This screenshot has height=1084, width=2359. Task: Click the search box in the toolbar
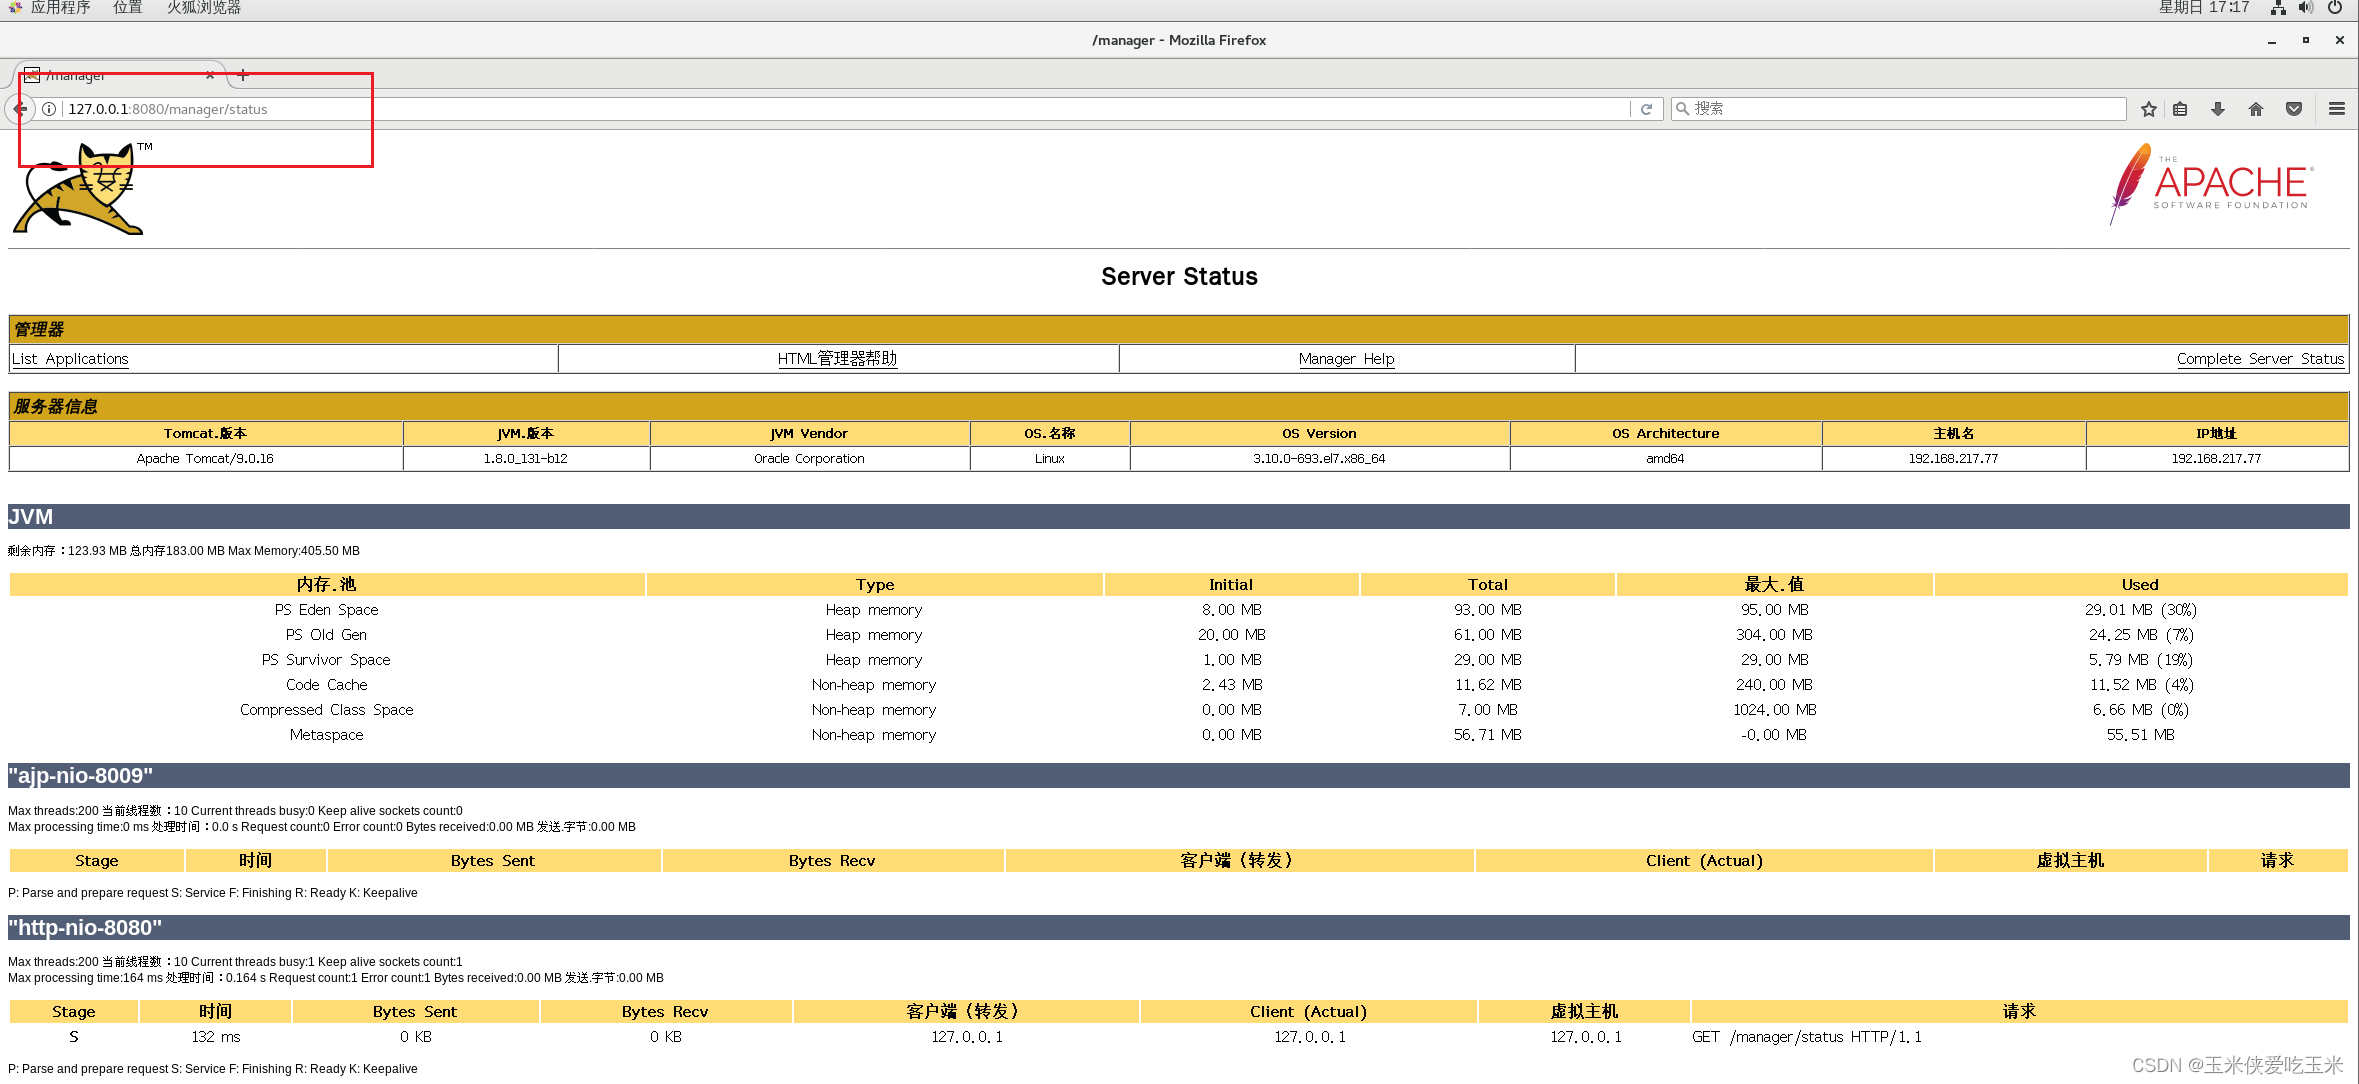coord(1900,109)
